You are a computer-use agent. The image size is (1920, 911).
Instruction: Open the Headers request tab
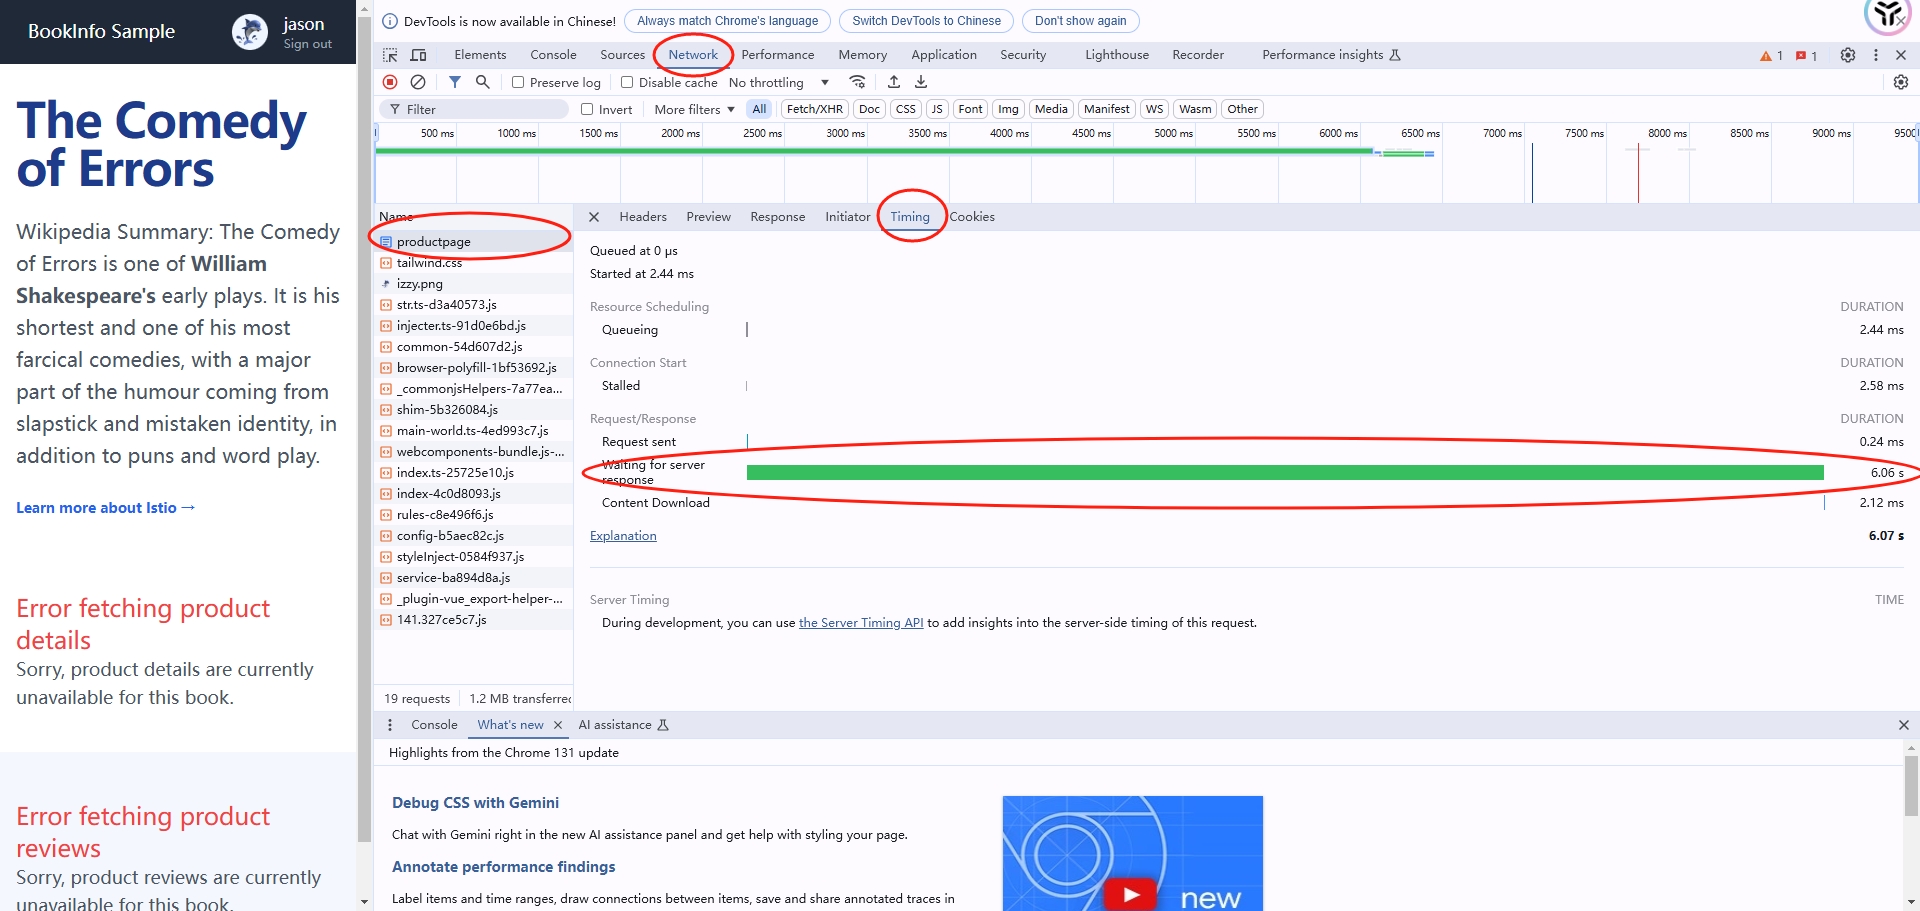tap(643, 217)
